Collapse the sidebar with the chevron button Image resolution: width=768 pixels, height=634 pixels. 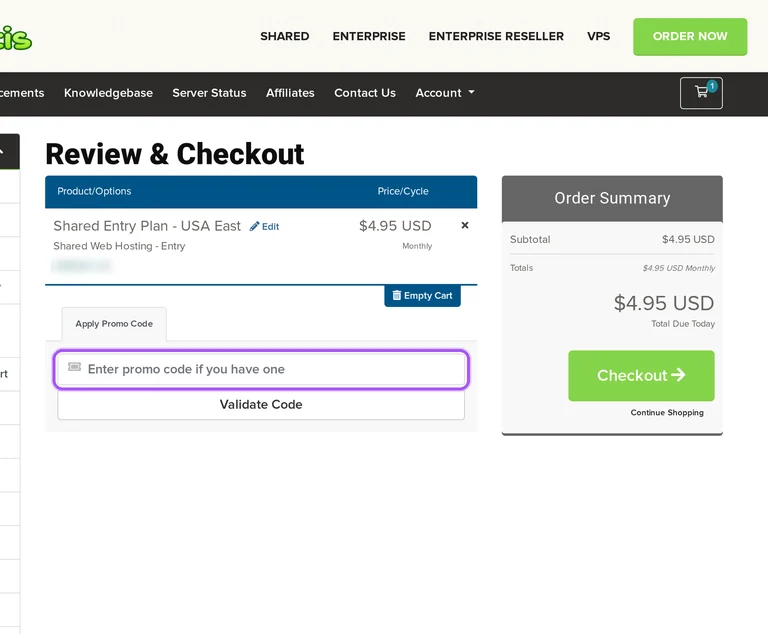tap(9, 151)
